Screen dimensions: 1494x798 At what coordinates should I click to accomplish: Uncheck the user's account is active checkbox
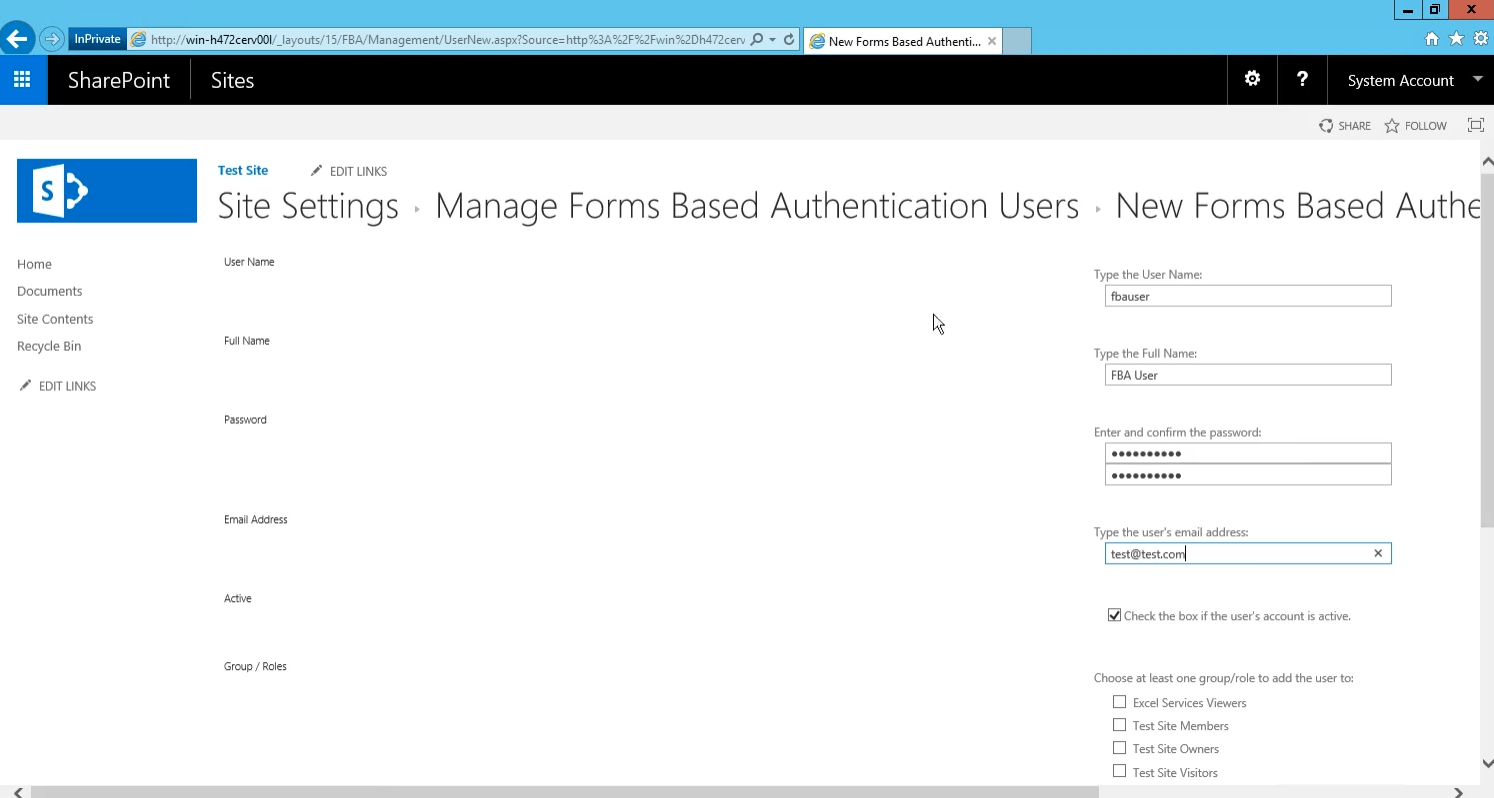1114,614
